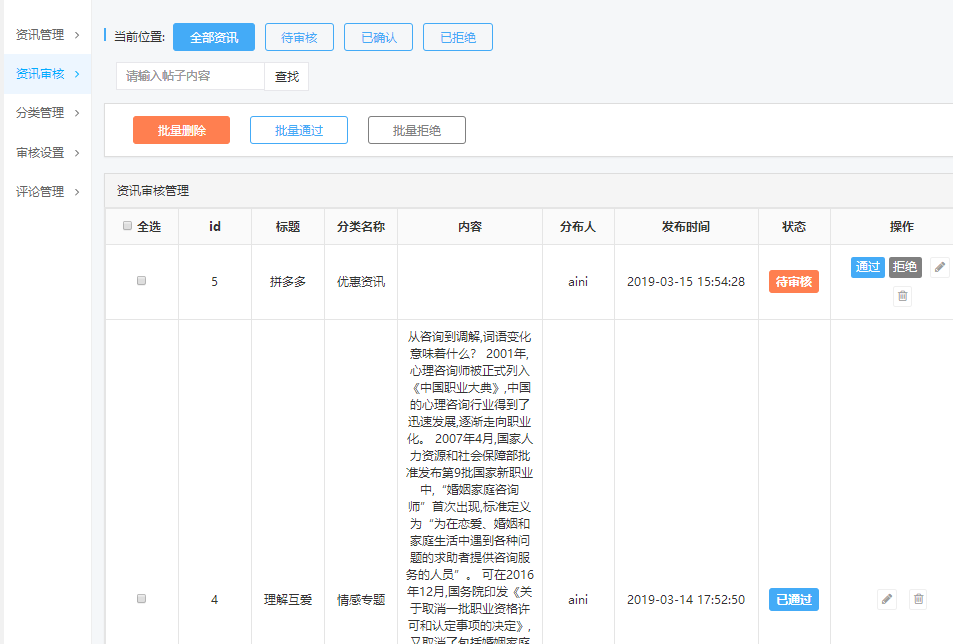Reject row 5 with the 拒绝 button
Screen dimensions: 953x644
[x=906, y=267]
